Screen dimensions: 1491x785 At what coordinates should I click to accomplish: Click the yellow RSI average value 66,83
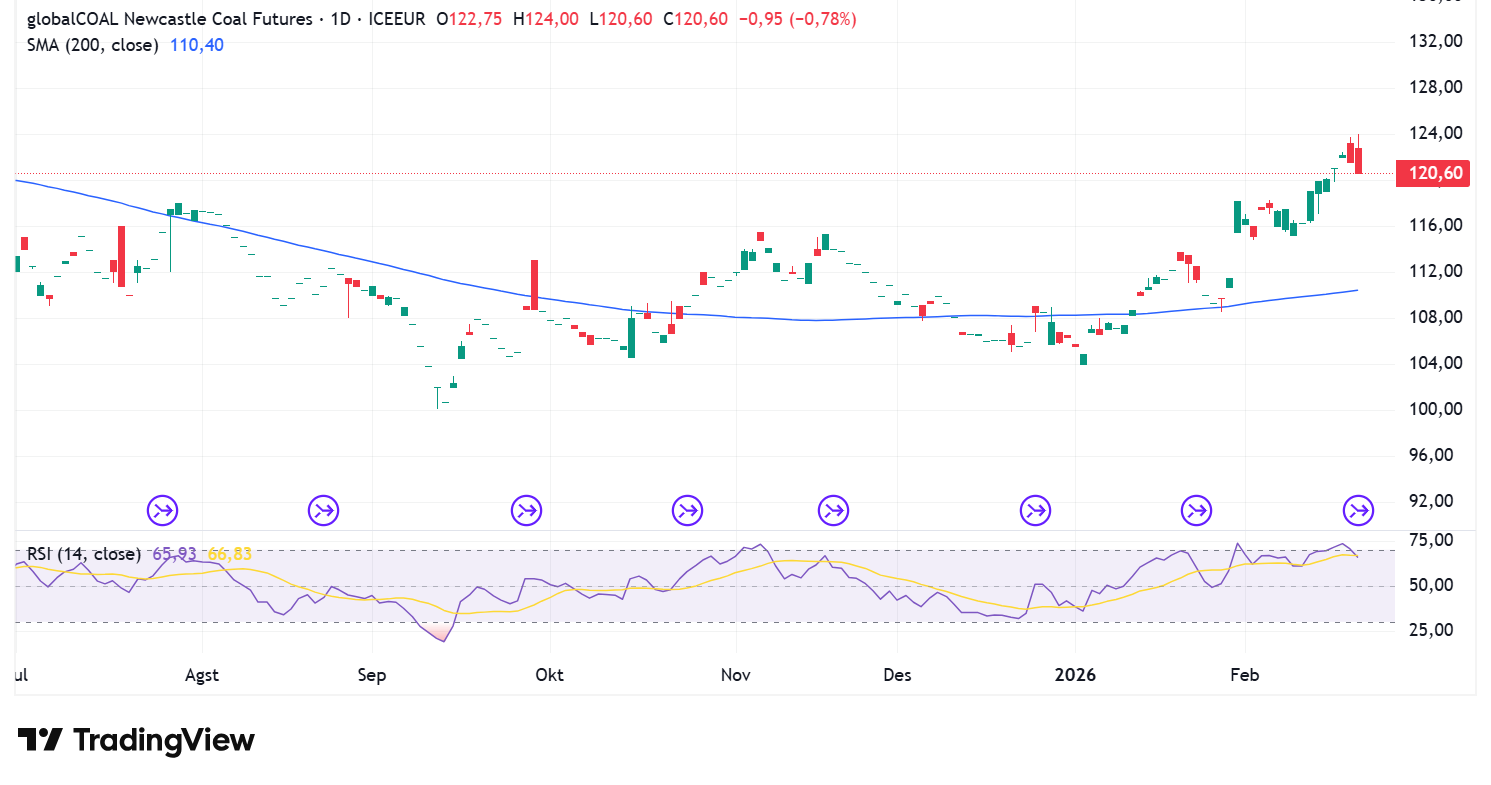click(229, 554)
